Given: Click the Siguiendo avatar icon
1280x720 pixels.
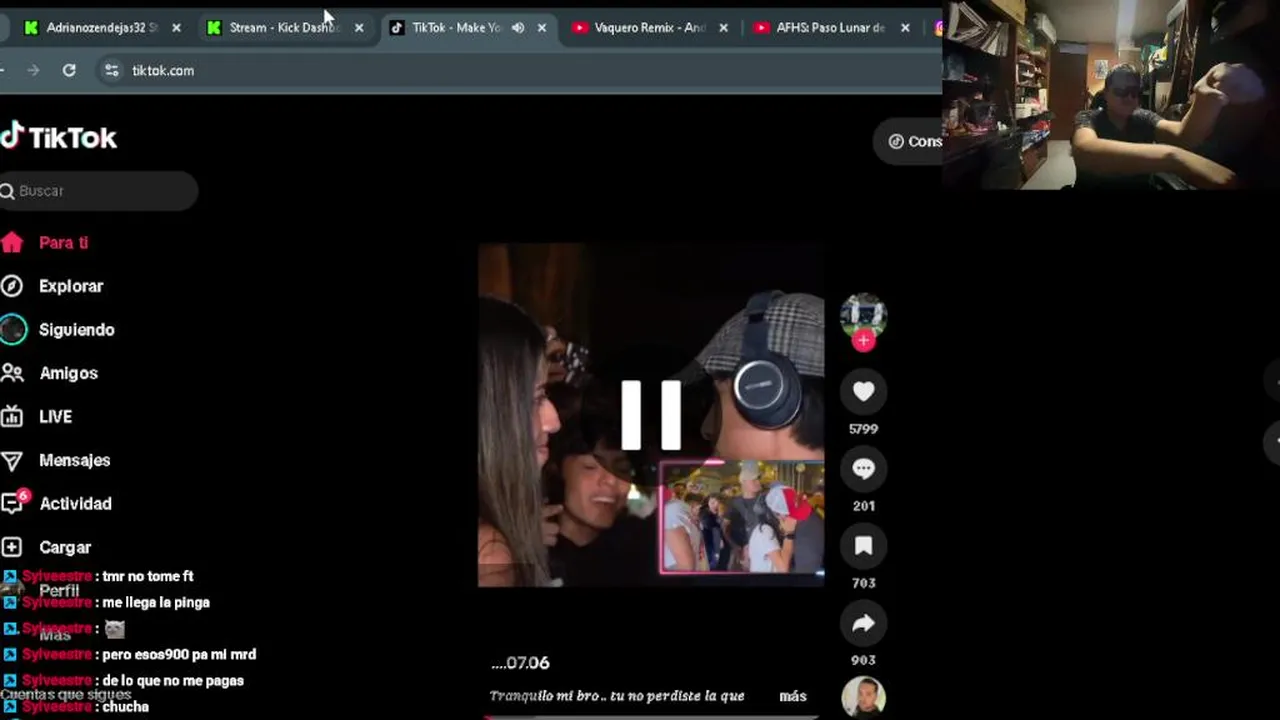Looking at the screenshot, I should pyautogui.click(x=13, y=329).
